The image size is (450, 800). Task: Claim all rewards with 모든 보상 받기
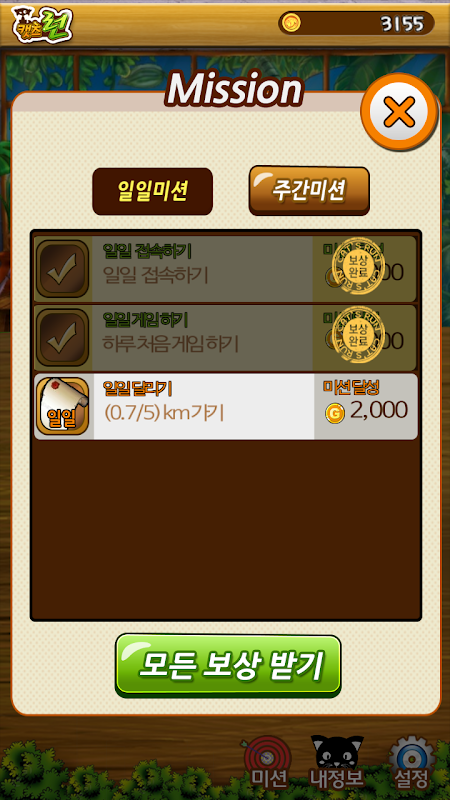pyautogui.click(x=228, y=664)
